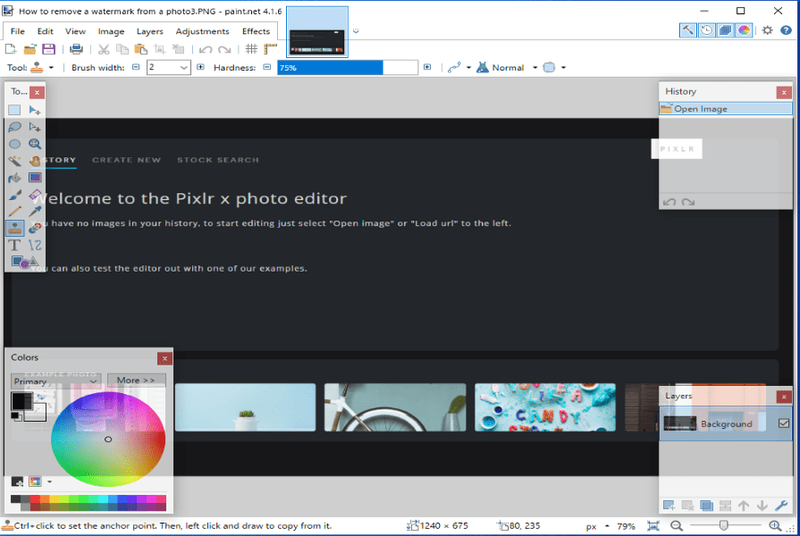Screen dimensions: 800x536
Task: Click the Paste toolbar icon
Action: 141,49
